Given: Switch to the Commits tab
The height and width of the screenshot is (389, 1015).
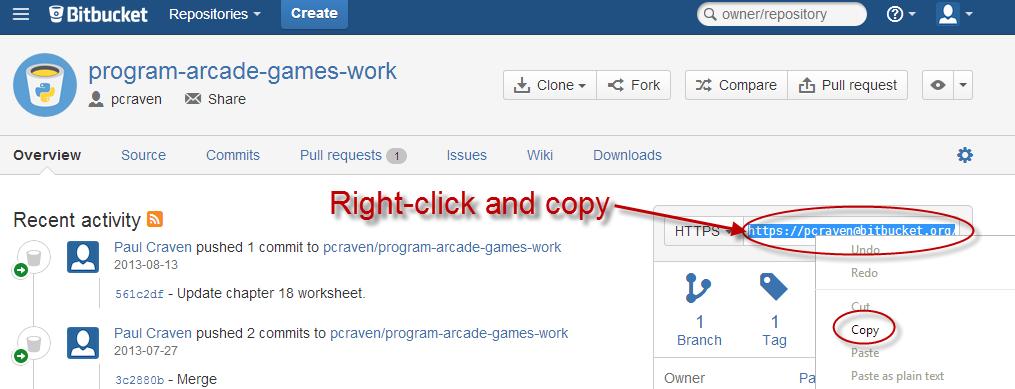Looking at the screenshot, I should (233, 155).
